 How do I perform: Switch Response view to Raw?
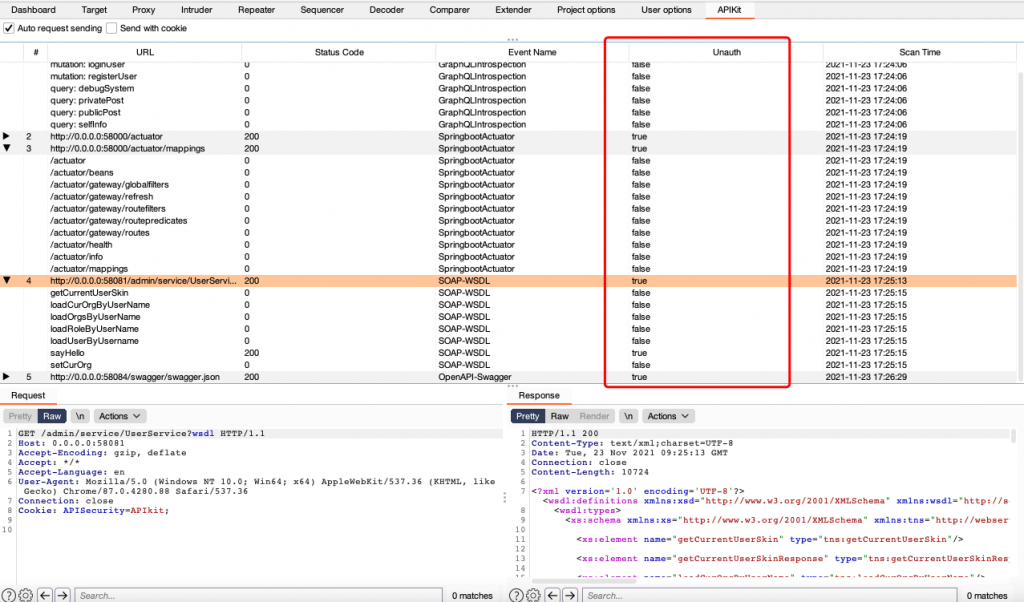[560, 416]
